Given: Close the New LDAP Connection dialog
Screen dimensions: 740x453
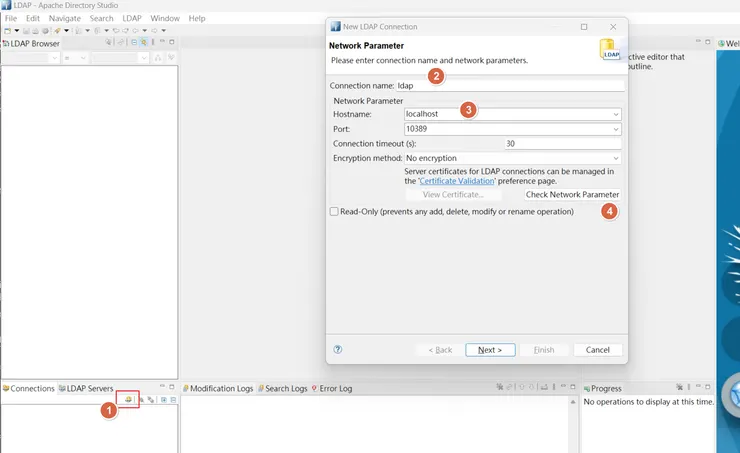Looking at the screenshot, I should (613, 27).
